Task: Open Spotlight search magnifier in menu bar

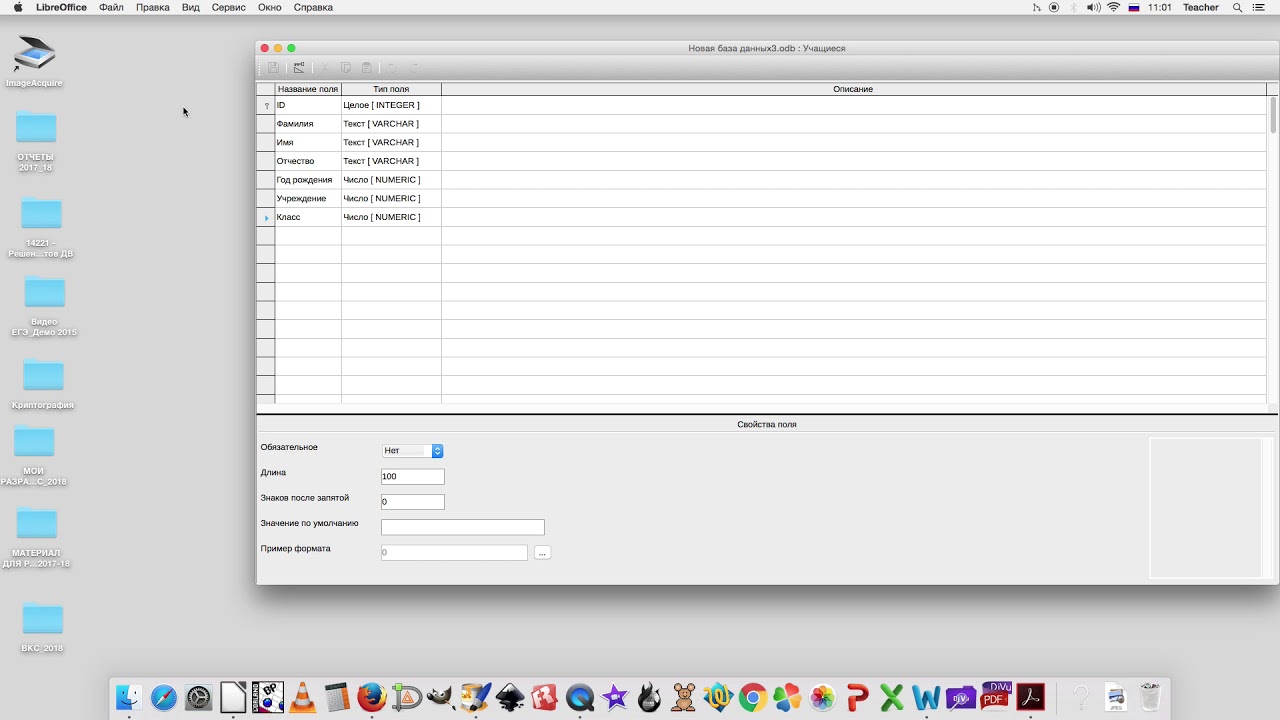Action: click(x=1237, y=7)
